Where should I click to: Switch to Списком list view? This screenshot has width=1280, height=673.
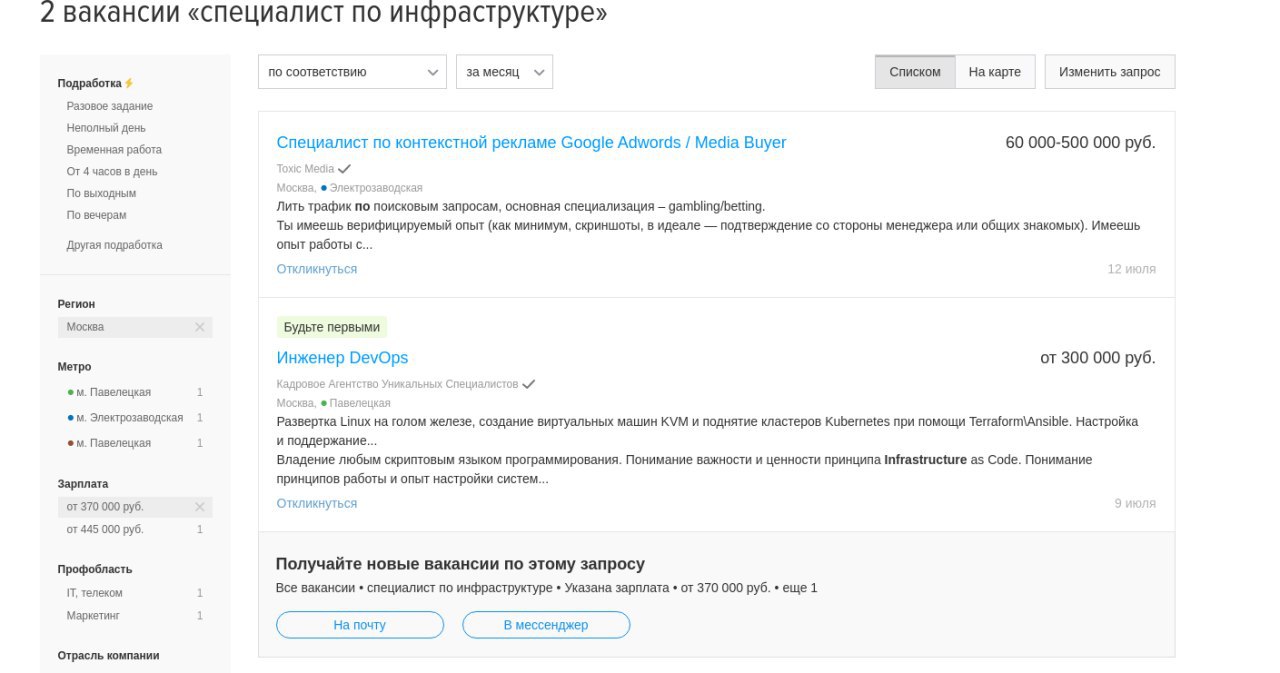pos(915,72)
